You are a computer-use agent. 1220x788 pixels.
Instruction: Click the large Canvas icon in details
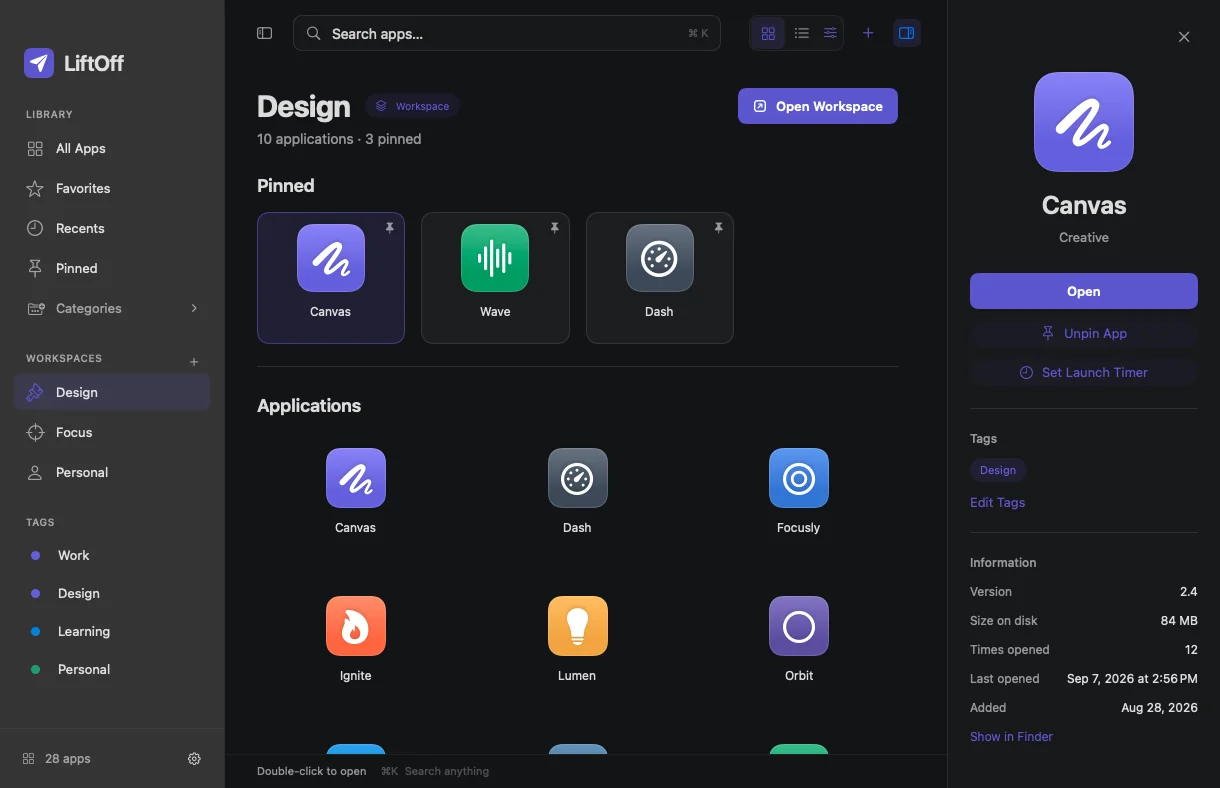click(1084, 122)
